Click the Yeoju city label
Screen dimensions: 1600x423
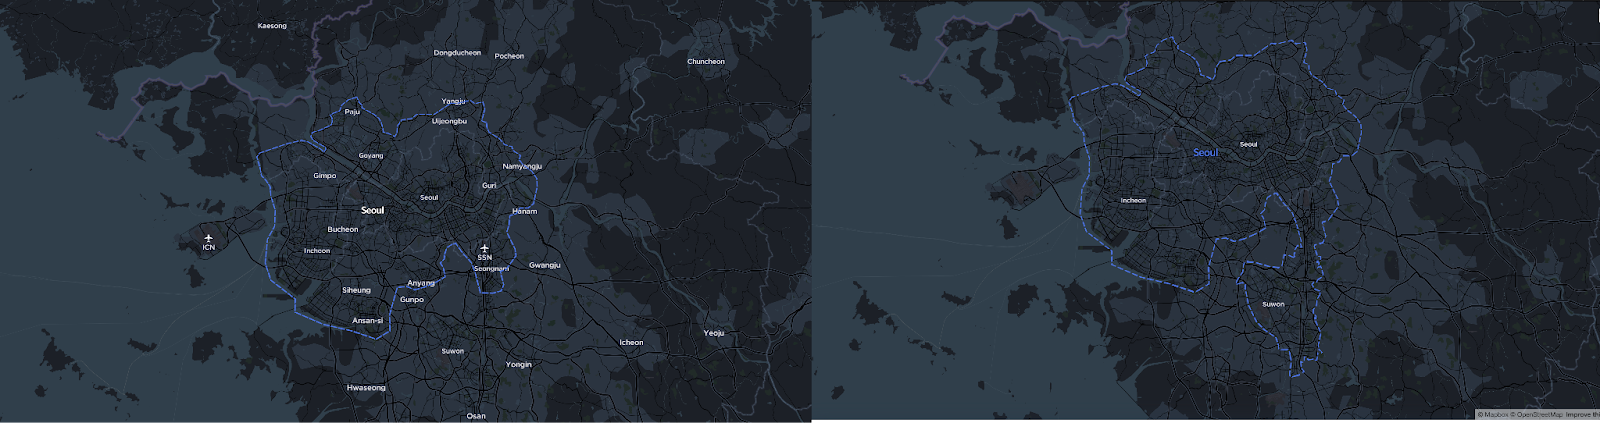713,333
